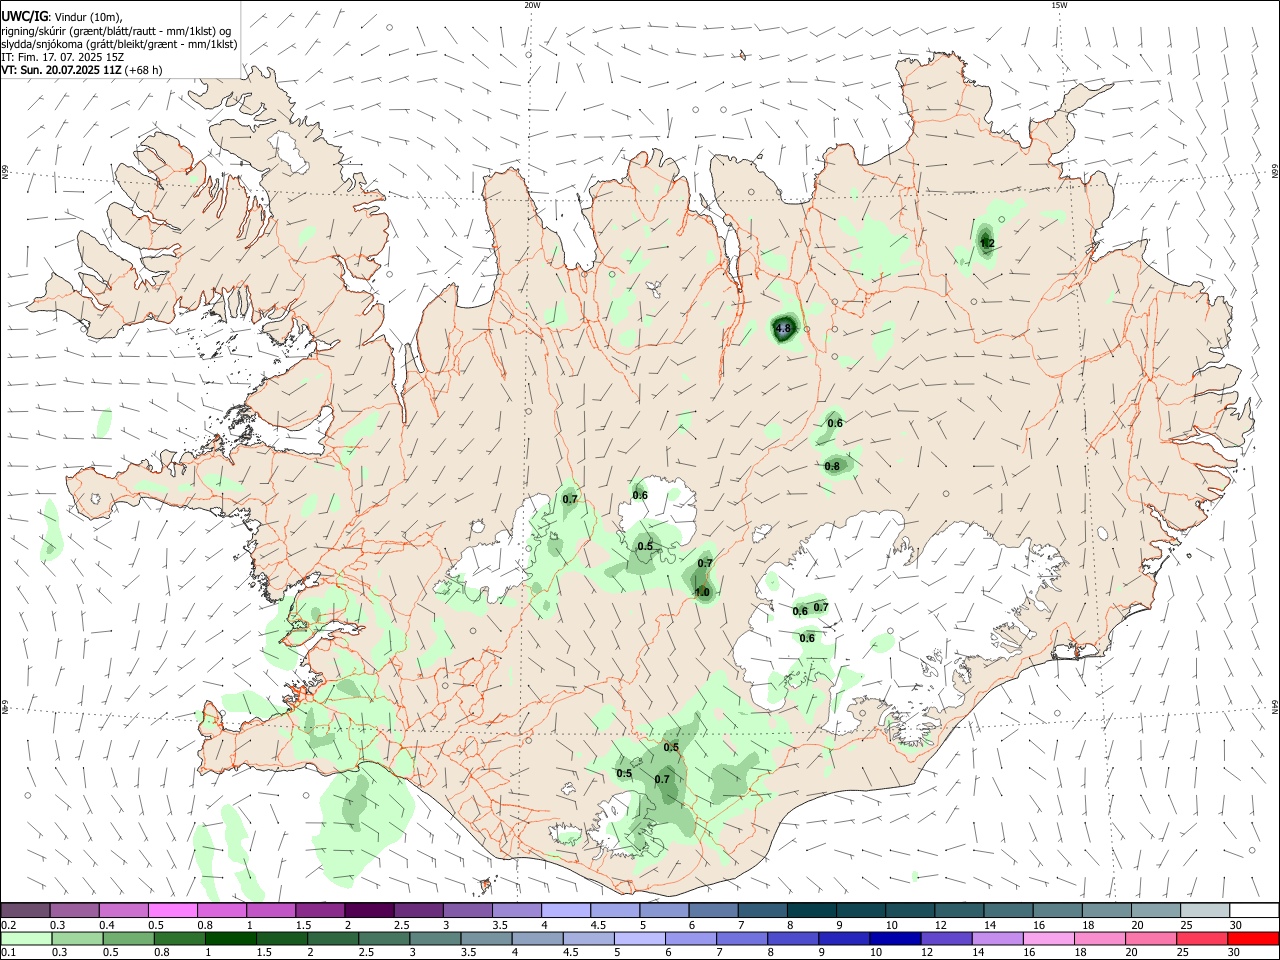1280x960 pixels.
Task: Select the dark mauve 0.2 snow-scale swatch
Action: pos(25,910)
